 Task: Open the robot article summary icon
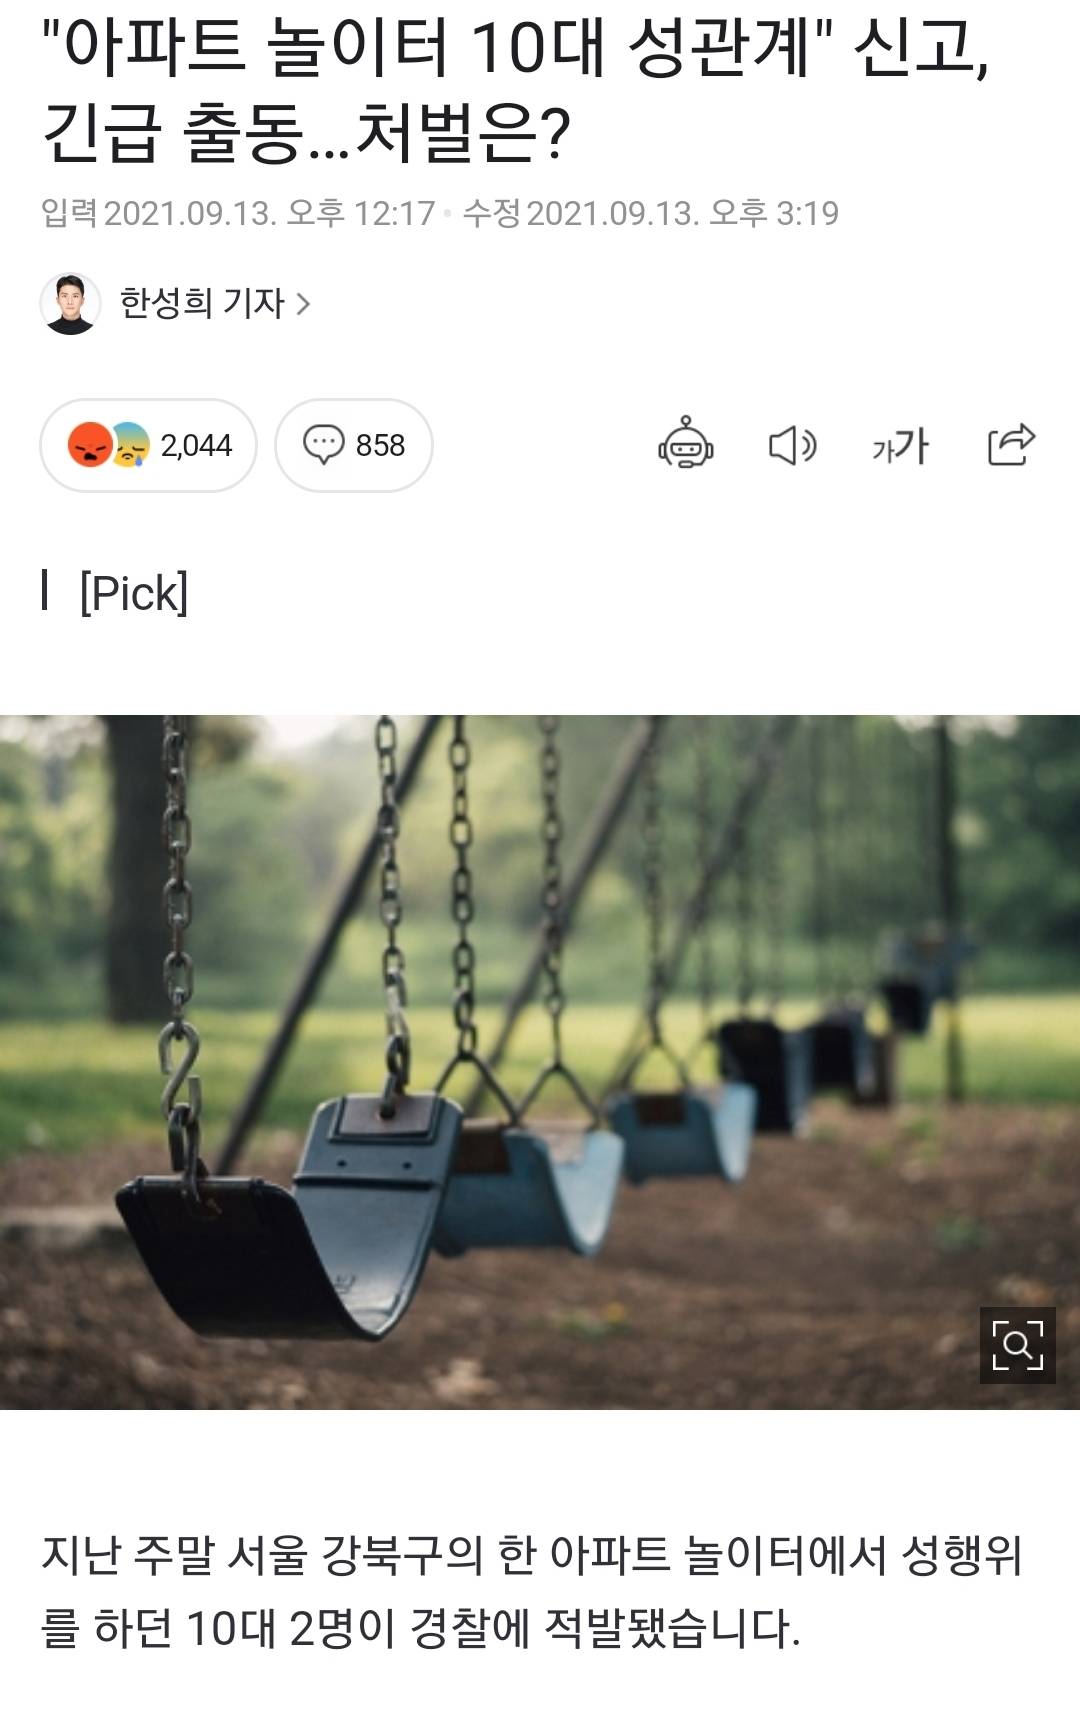(x=685, y=444)
